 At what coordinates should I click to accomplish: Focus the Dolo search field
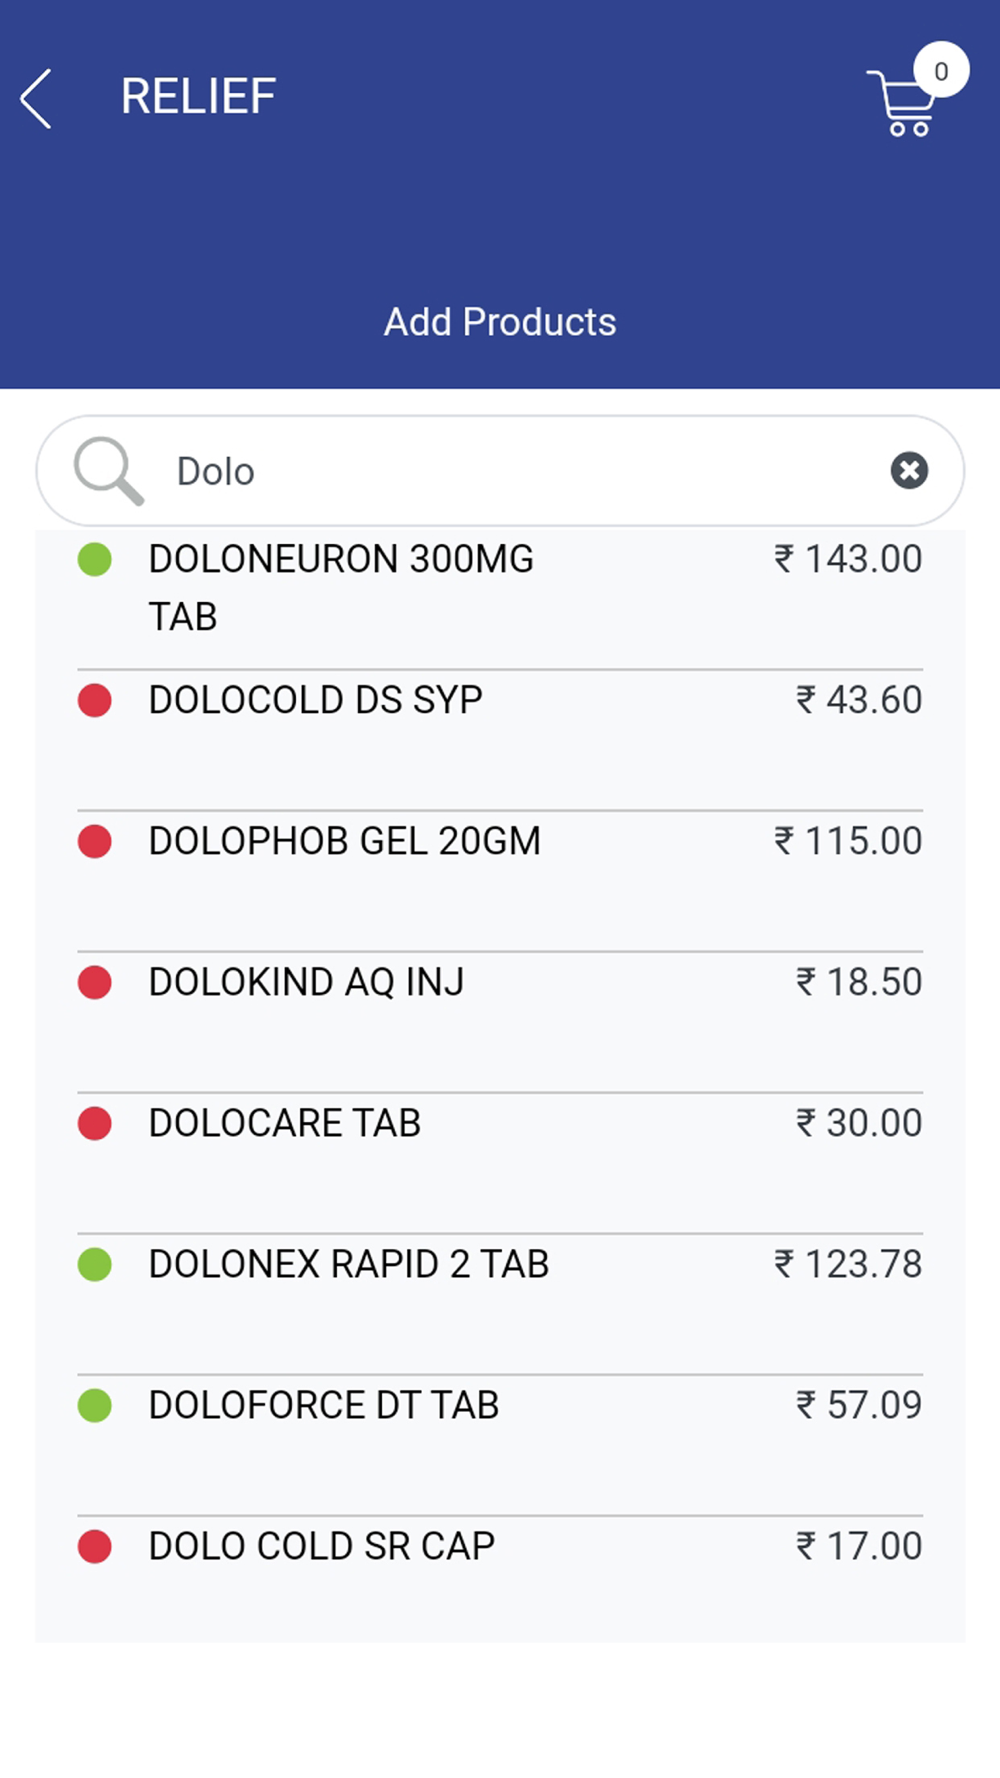(500, 471)
